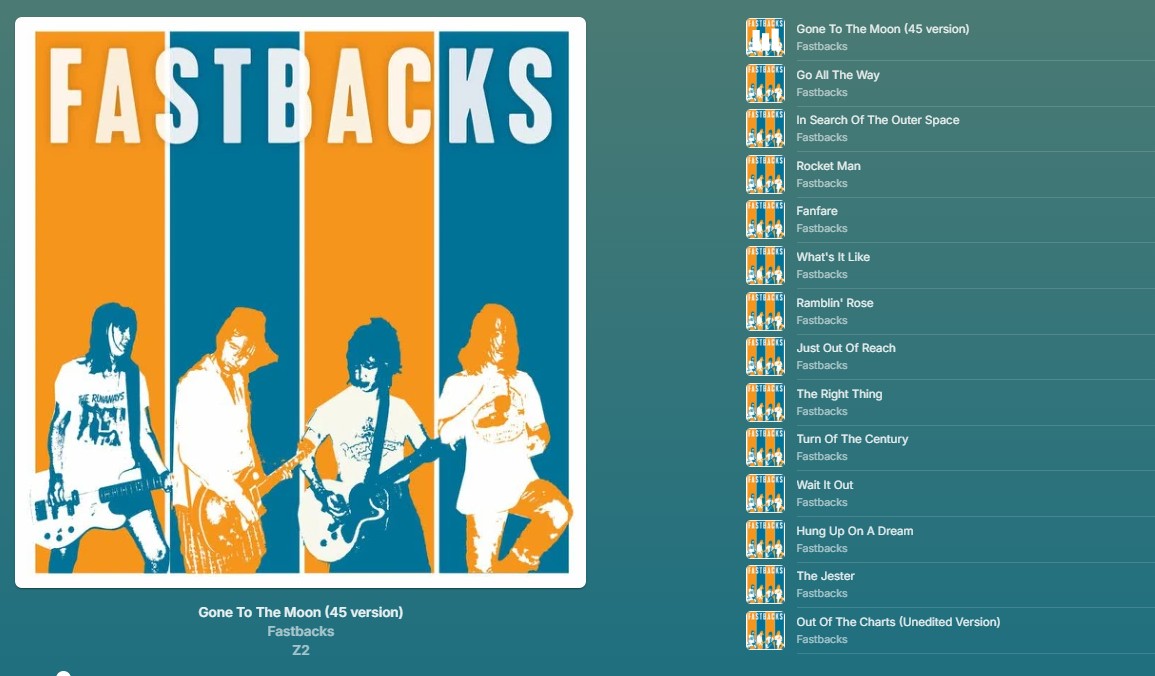
Task: Select The Right Thing from the queue
Action: (950, 402)
